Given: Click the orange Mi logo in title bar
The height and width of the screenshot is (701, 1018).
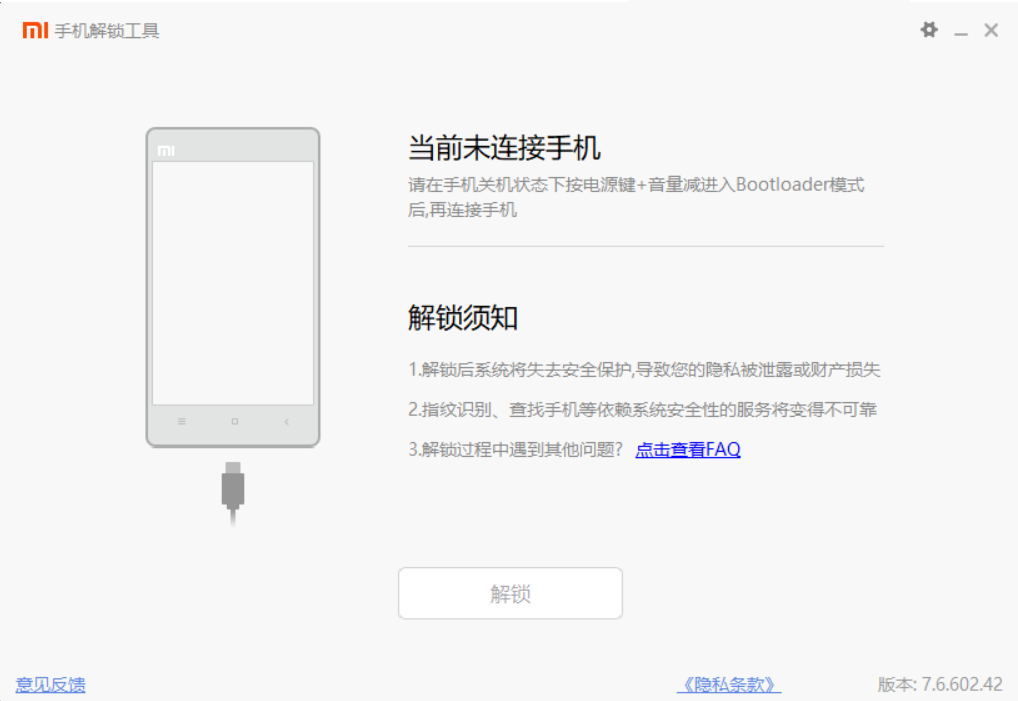Looking at the screenshot, I should pos(35,31).
